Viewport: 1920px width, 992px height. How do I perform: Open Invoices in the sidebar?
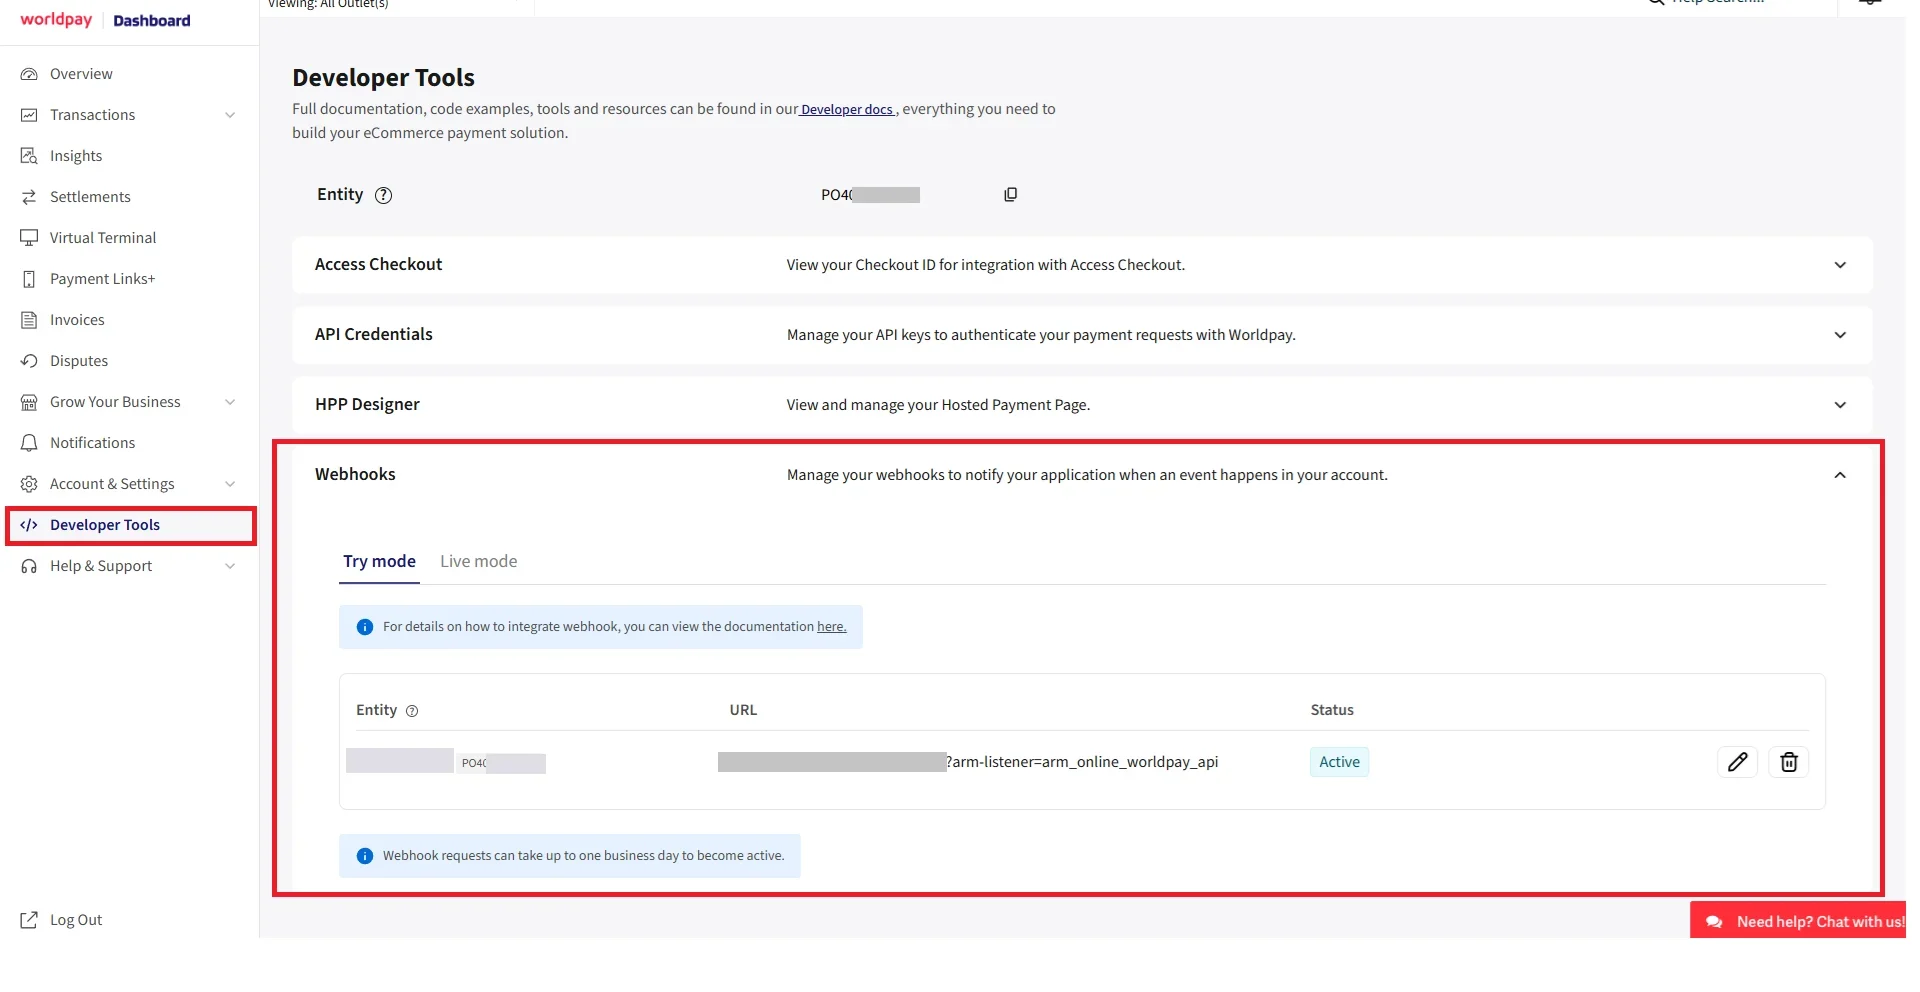pos(77,320)
